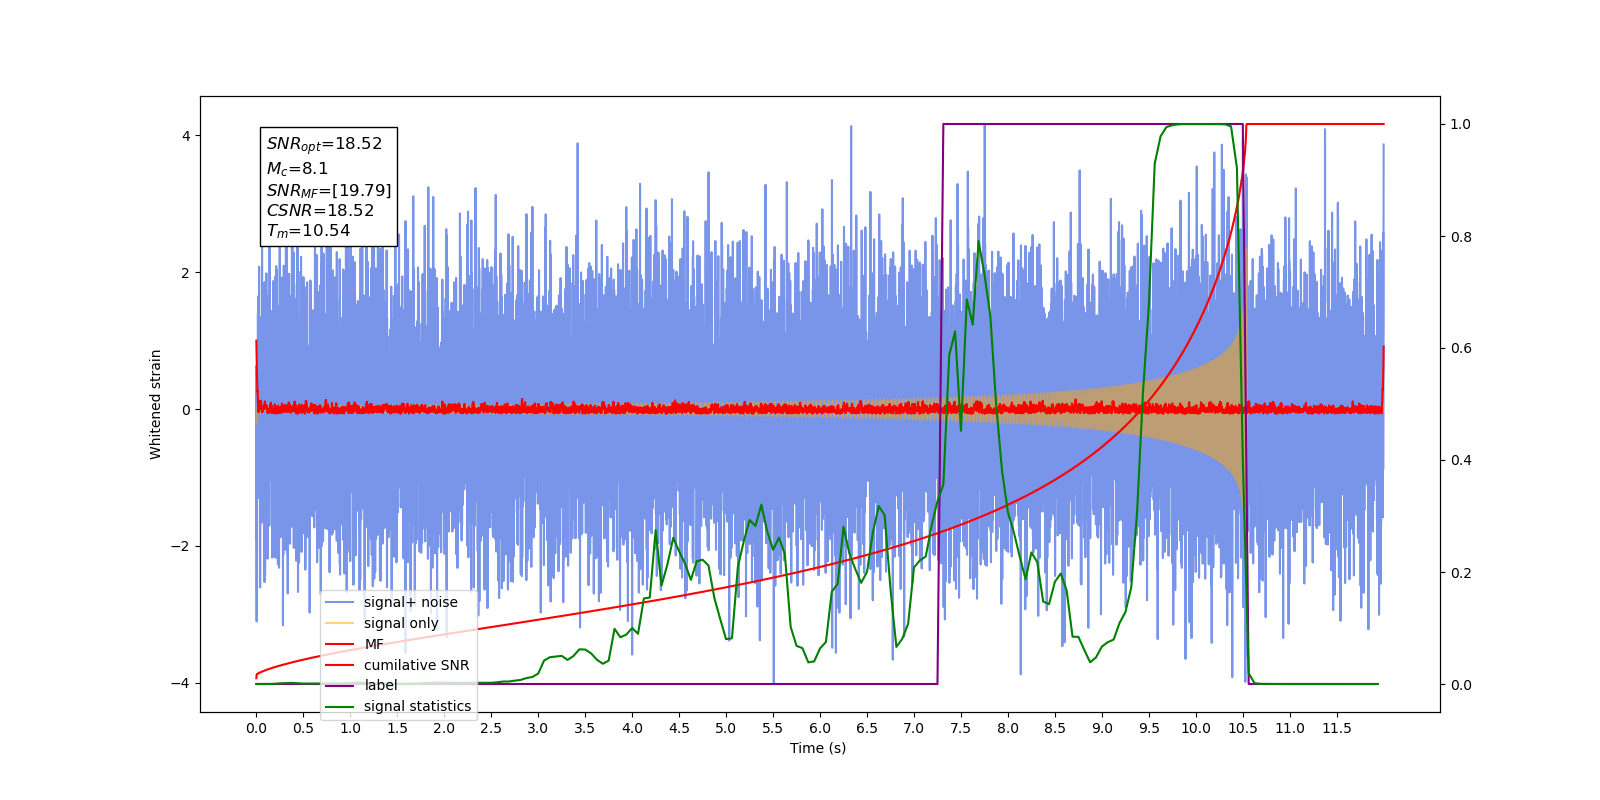Image resolution: width=1600 pixels, height=800 pixels.
Task: Click the 'Whitened strain' y-axis label
Action: click(156, 404)
